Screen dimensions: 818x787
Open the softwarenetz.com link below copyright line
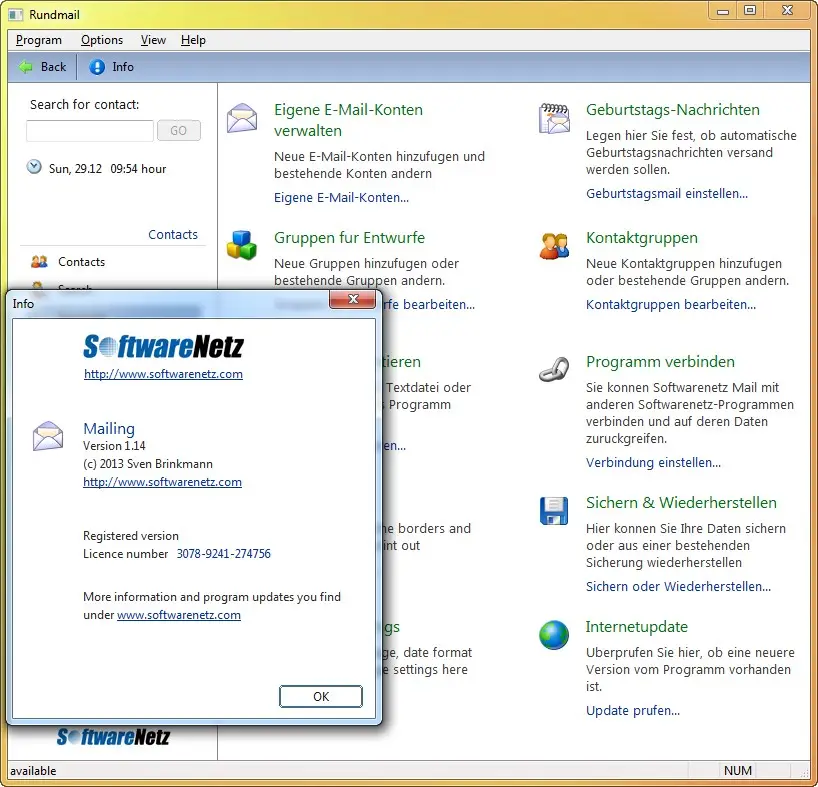(x=162, y=482)
